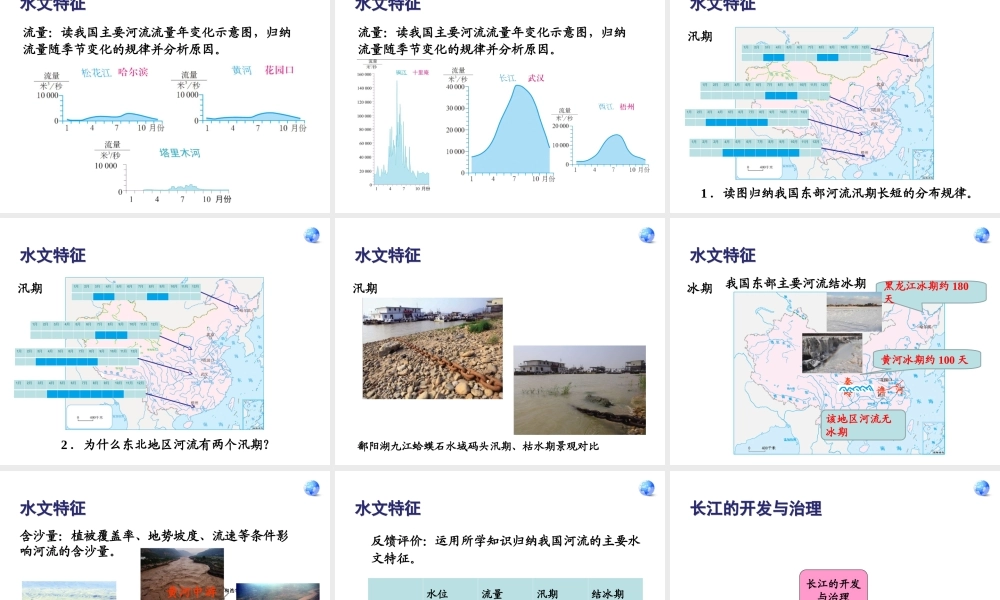This screenshot has width=1000, height=600.
Task: Click the 冰期 label beside the map
Action: click(x=700, y=288)
